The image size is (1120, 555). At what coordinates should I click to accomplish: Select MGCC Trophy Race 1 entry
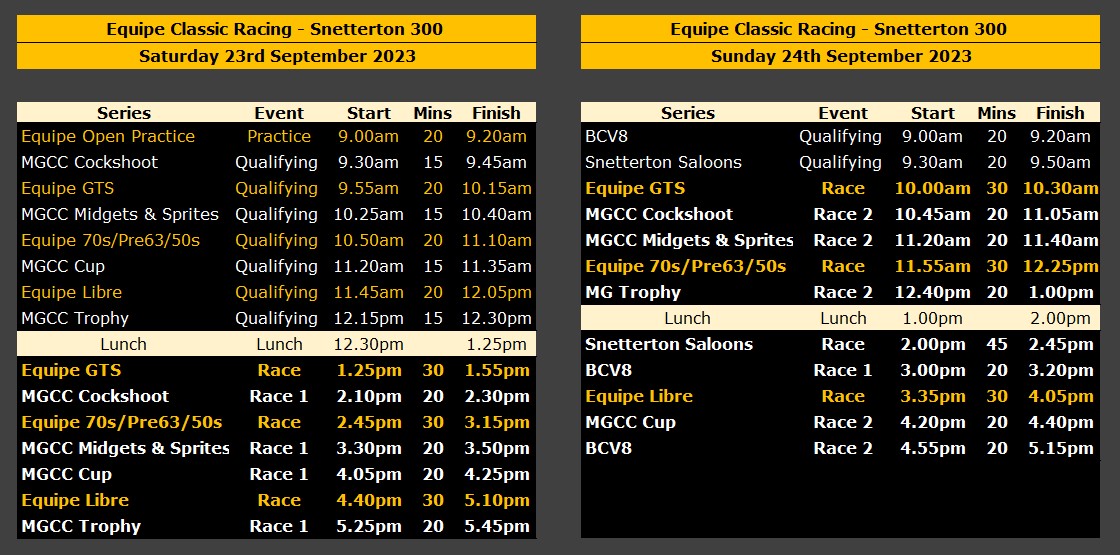coord(276,526)
